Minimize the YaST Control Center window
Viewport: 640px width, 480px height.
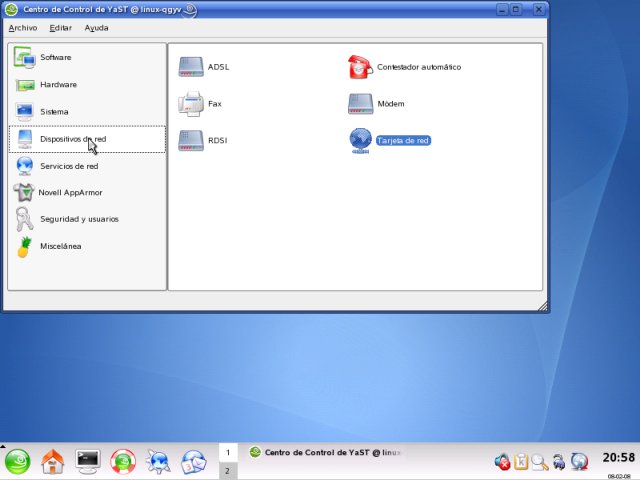point(503,9)
